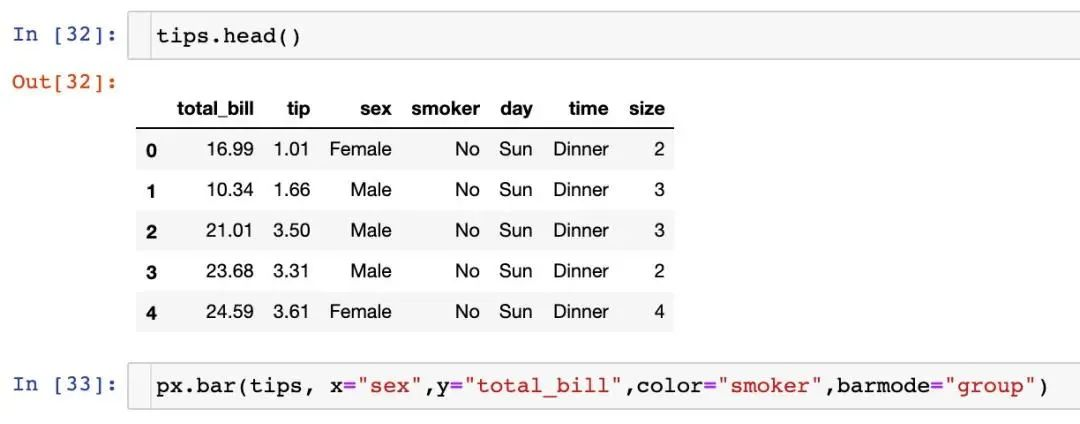Click the tip column header
1080x424 pixels.
click(298, 109)
